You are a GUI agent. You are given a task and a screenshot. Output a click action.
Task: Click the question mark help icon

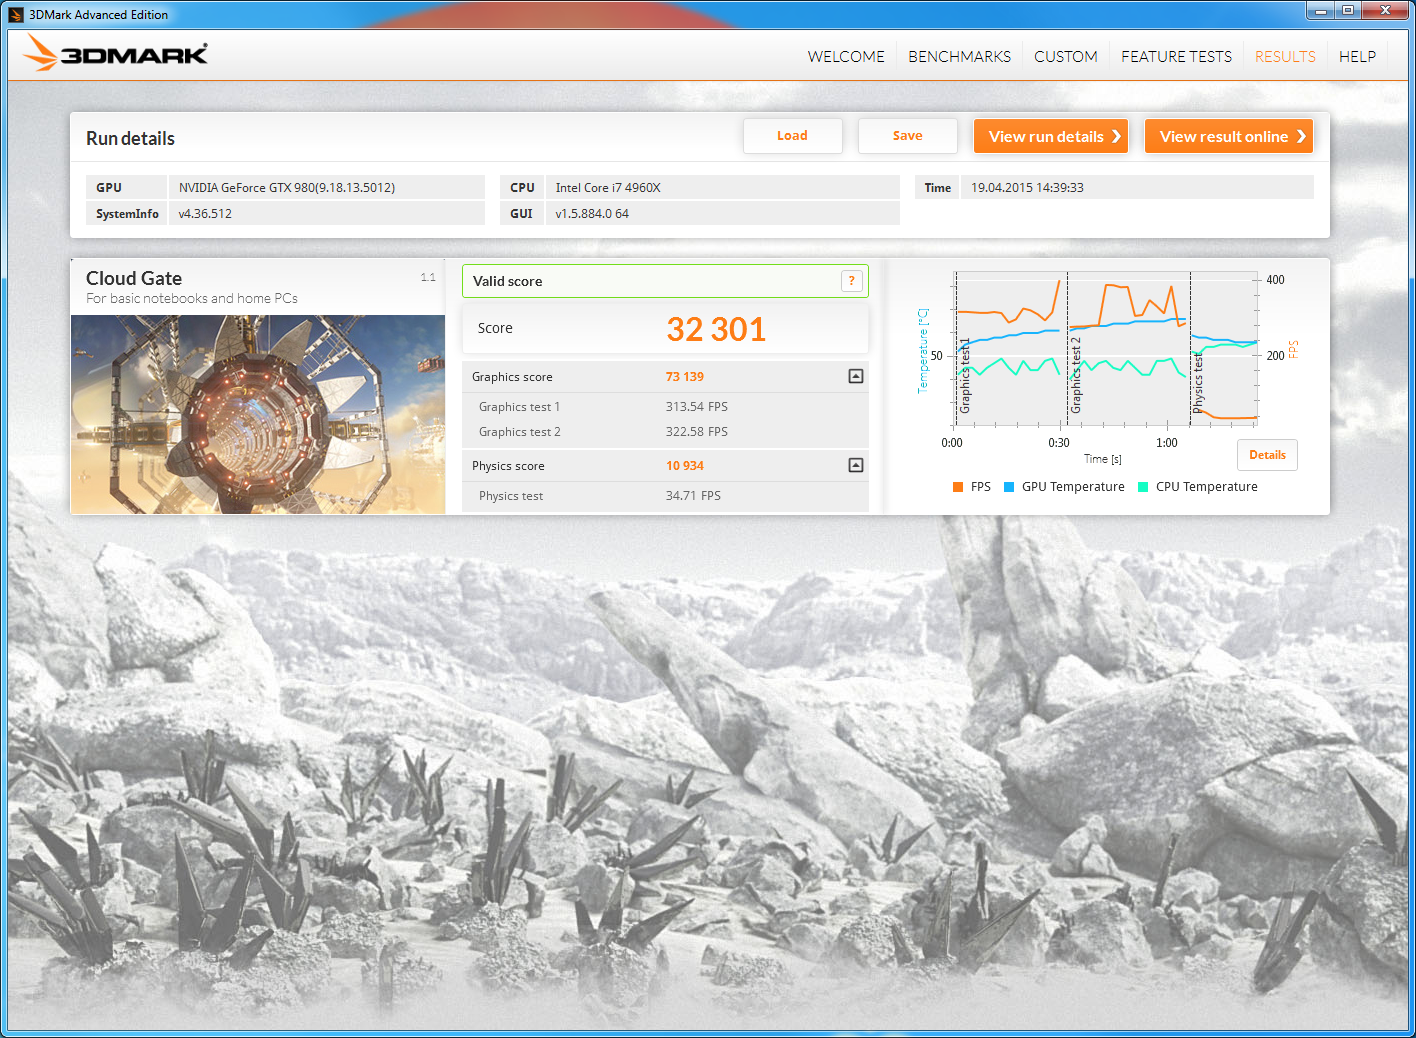coord(851,281)
